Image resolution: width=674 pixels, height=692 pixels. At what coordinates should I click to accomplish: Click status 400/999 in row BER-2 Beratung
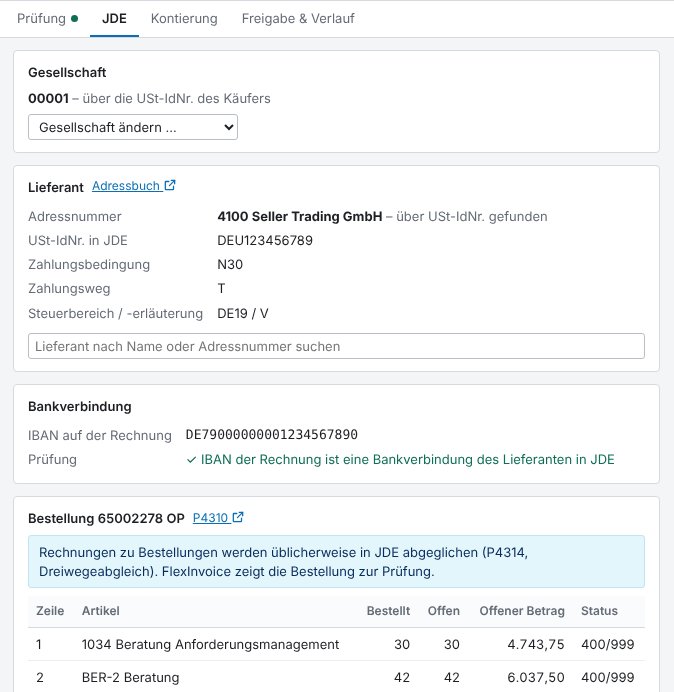click(608, 677)
